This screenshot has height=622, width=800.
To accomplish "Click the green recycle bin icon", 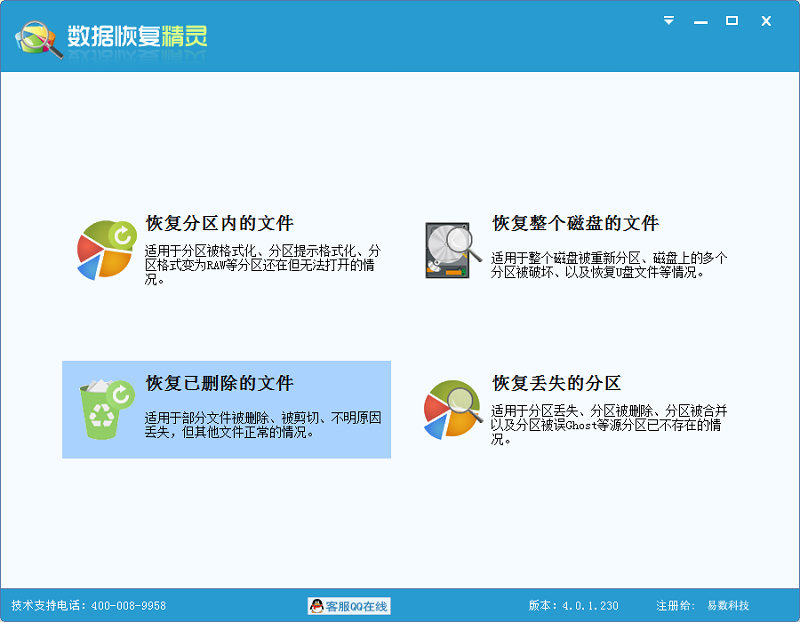I will coord(106,409).
